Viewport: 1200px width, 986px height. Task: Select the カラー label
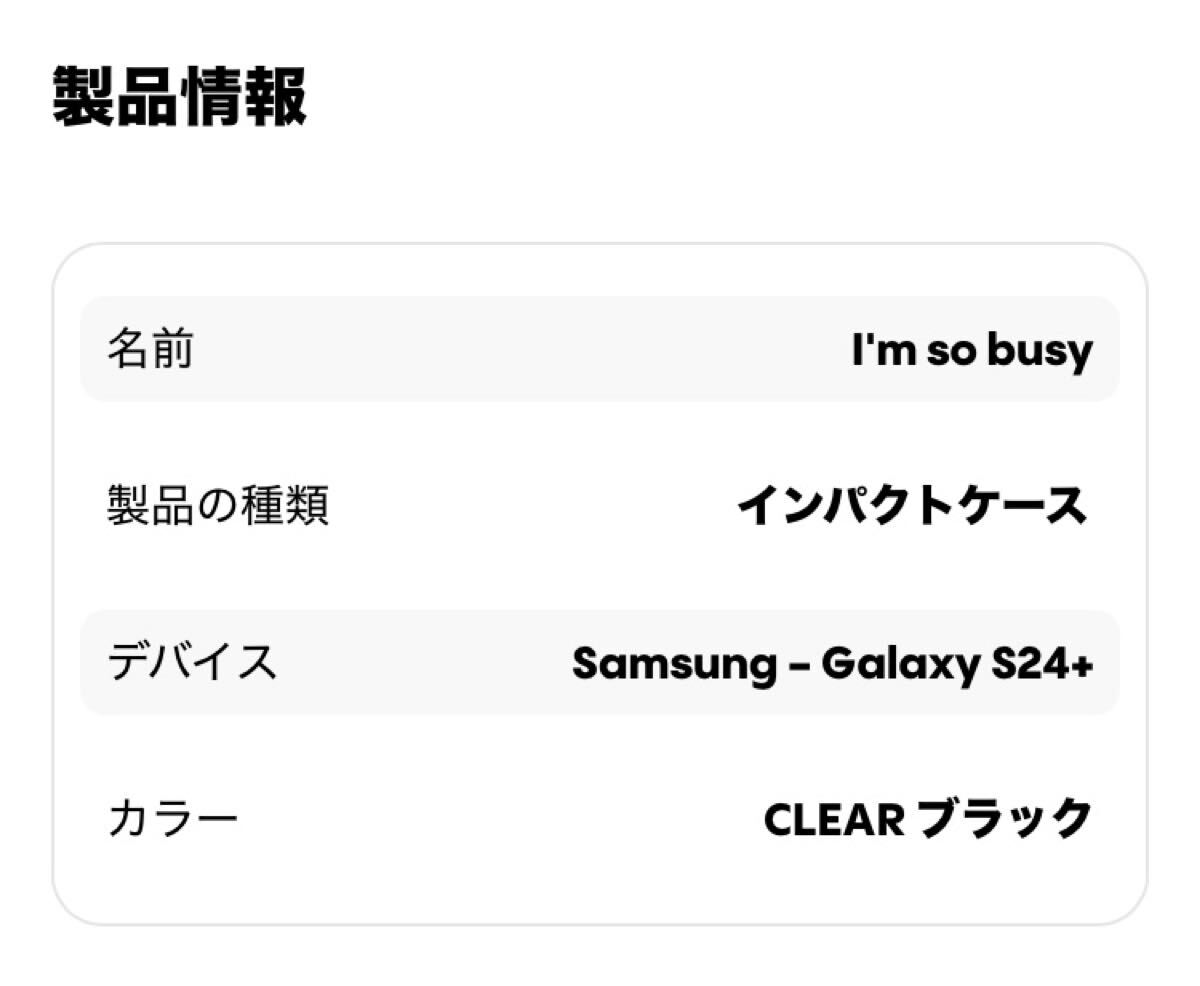(173, 819)
